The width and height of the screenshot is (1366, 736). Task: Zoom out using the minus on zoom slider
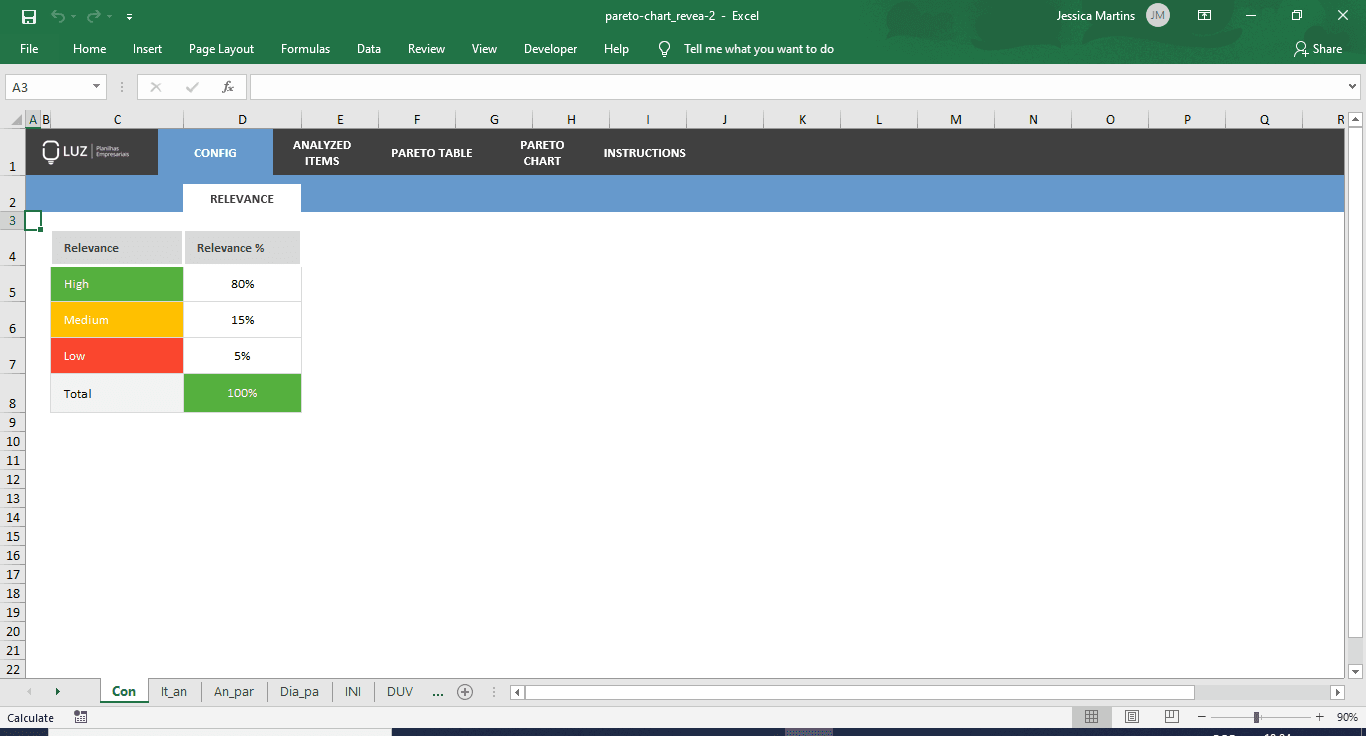(1200, 717)
